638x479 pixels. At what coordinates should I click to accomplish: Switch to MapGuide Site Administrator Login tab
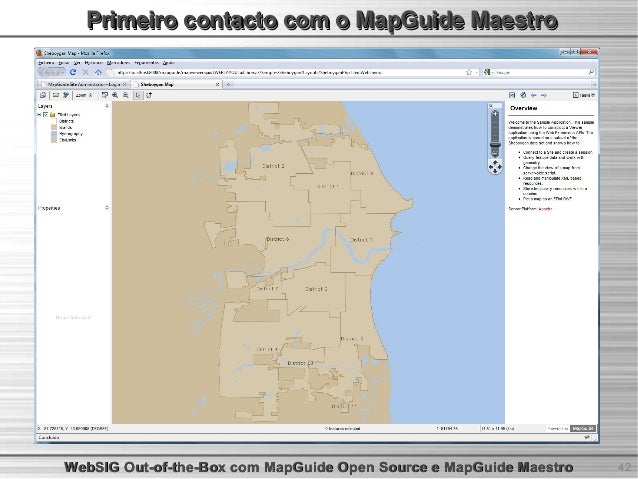click(83, 84)
